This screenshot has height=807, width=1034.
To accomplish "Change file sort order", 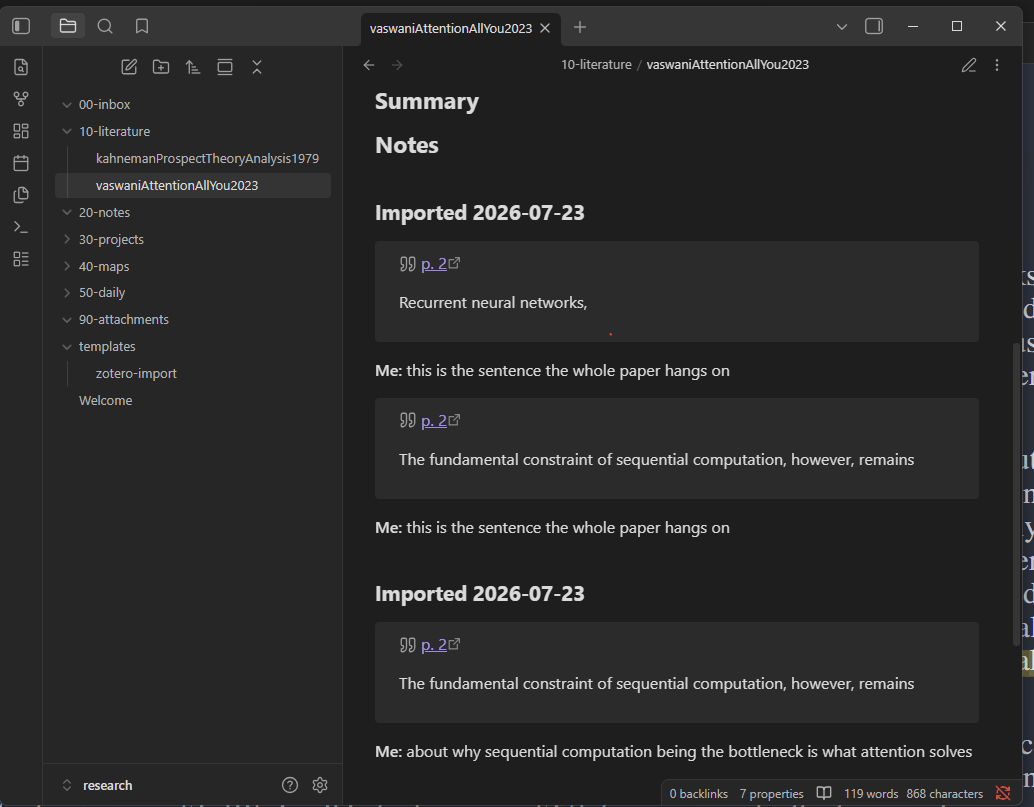I will click(x=193, y=67).
